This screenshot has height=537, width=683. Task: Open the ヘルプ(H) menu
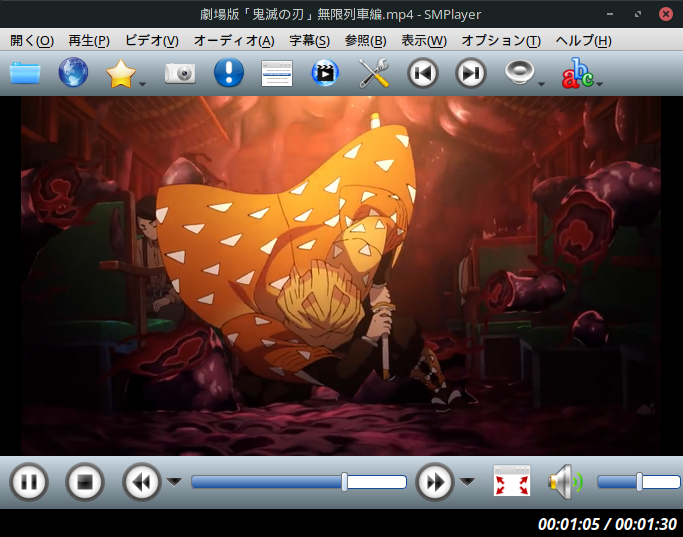click(583, 41)
